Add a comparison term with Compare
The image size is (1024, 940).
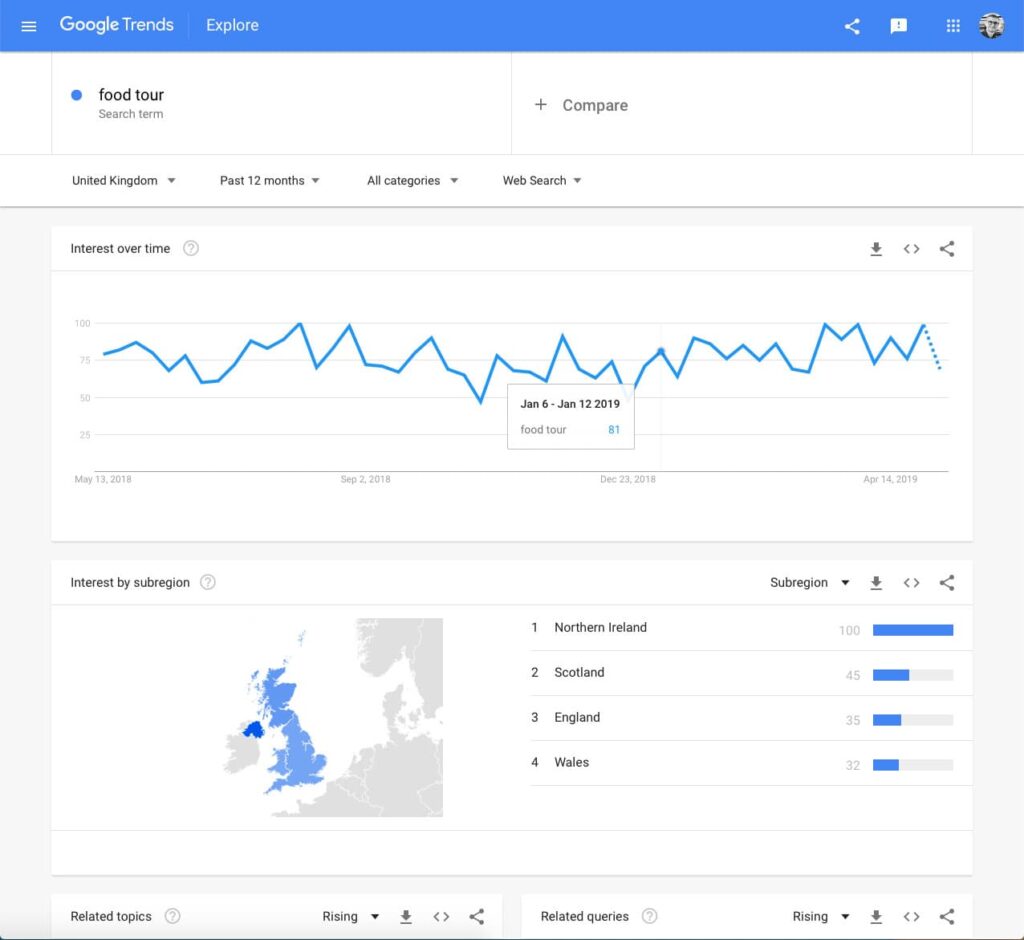pos(582,105)
